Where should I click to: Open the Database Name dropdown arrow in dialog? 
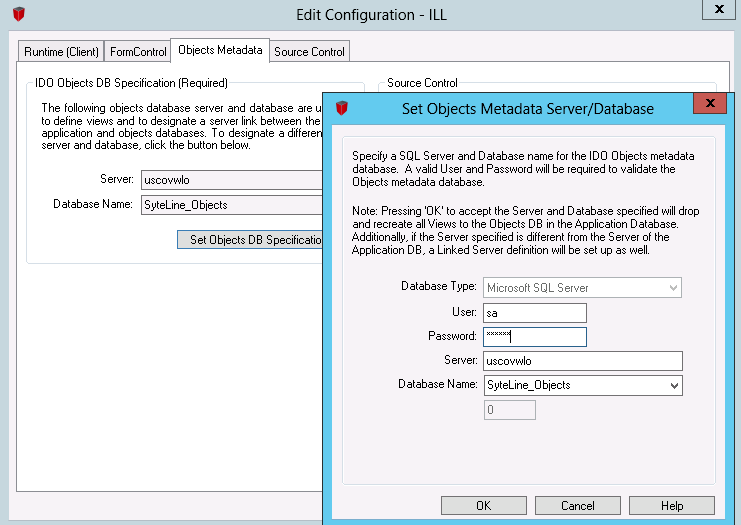click(x=674, y=385)
